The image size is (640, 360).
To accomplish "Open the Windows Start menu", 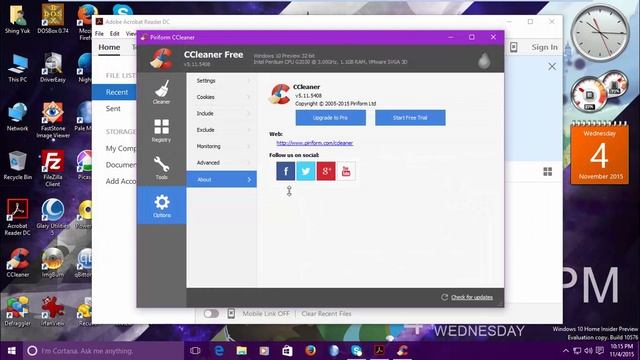I will pos(11,351).
